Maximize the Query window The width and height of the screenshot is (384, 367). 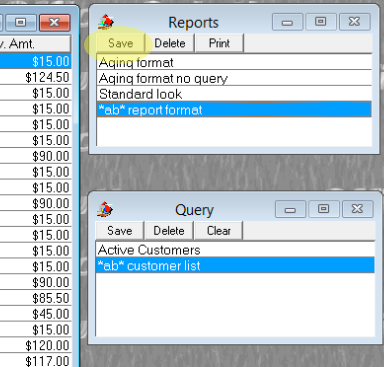point(323,209)
